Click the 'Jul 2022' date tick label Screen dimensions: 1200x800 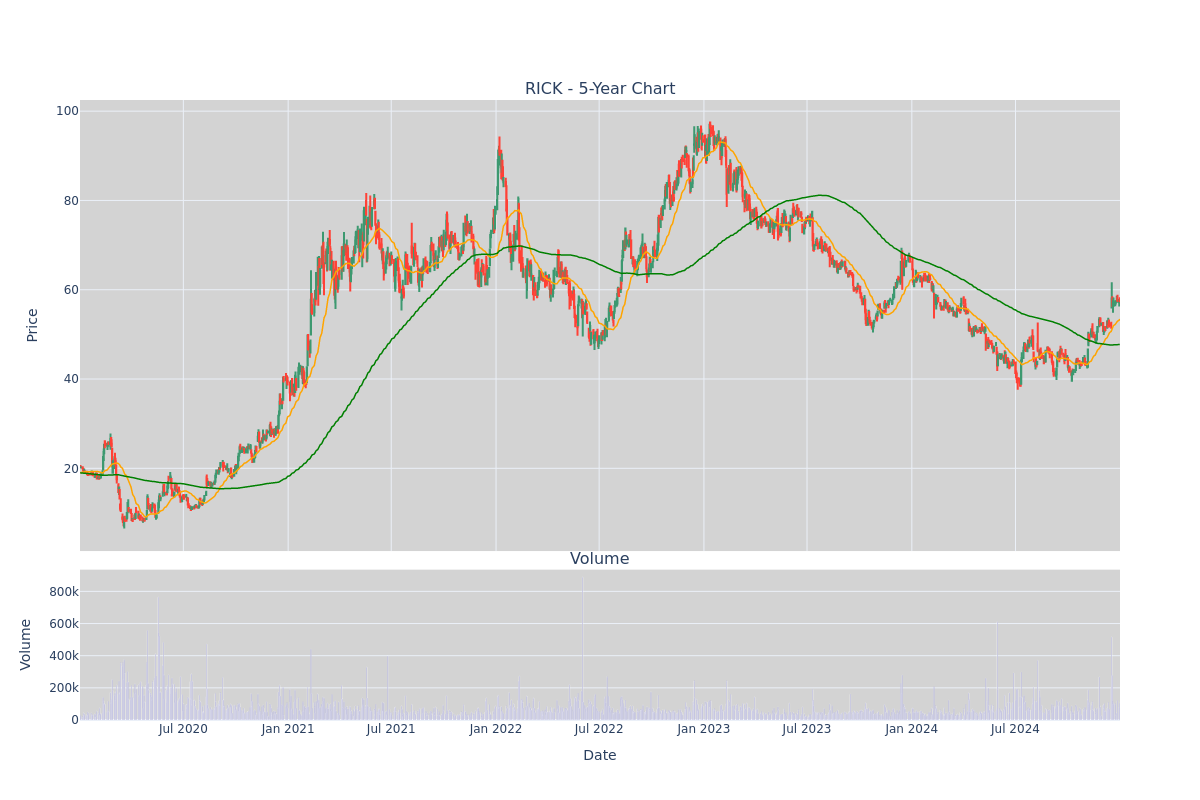point(599,729)
